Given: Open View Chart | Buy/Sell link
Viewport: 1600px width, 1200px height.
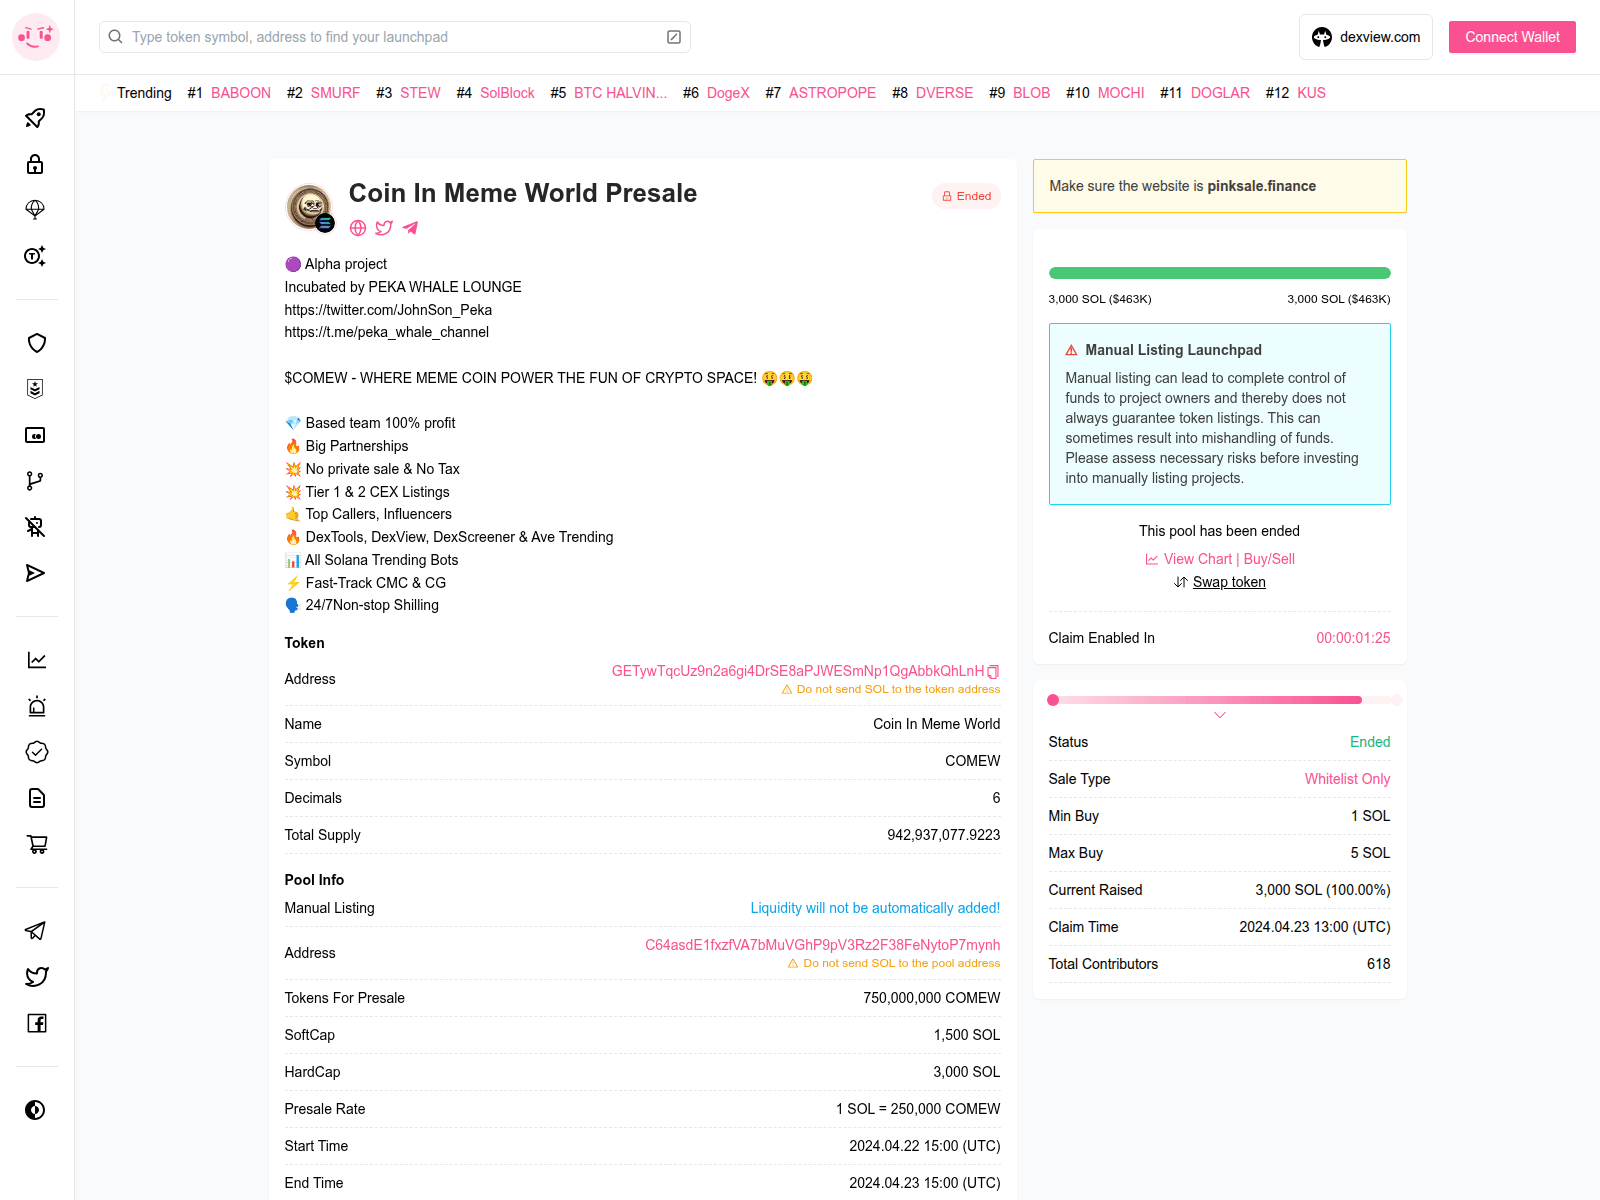Looking at the screenshot, I should (x=1220, y=559).
